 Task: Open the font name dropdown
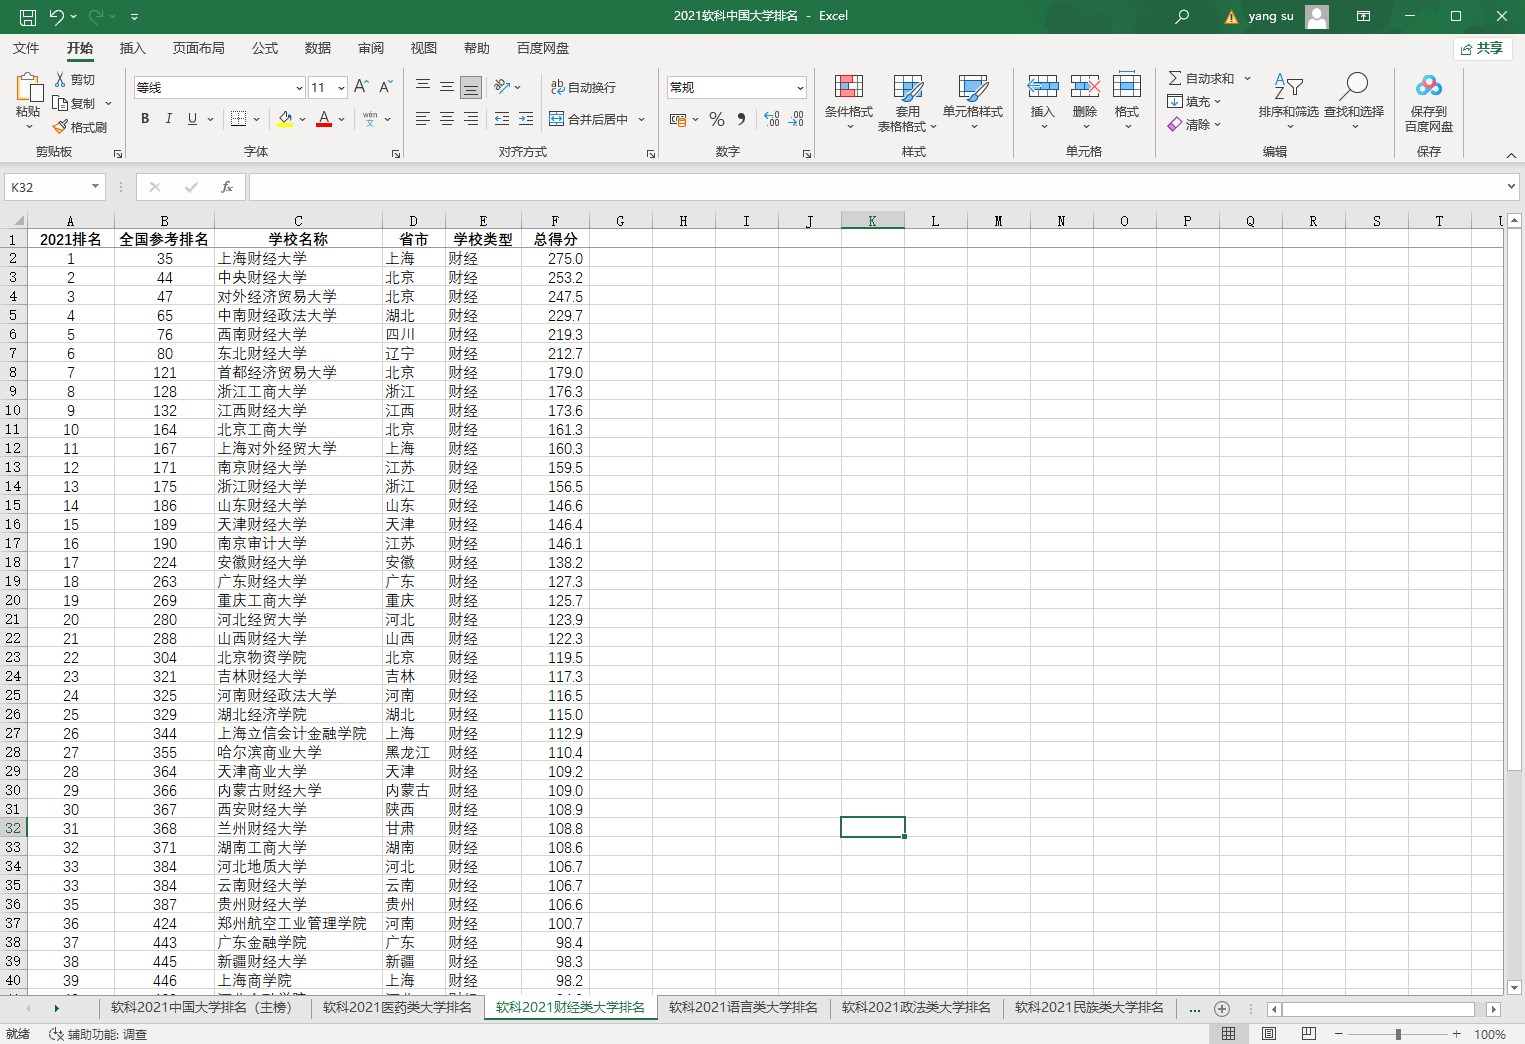(x=298, y=88)
